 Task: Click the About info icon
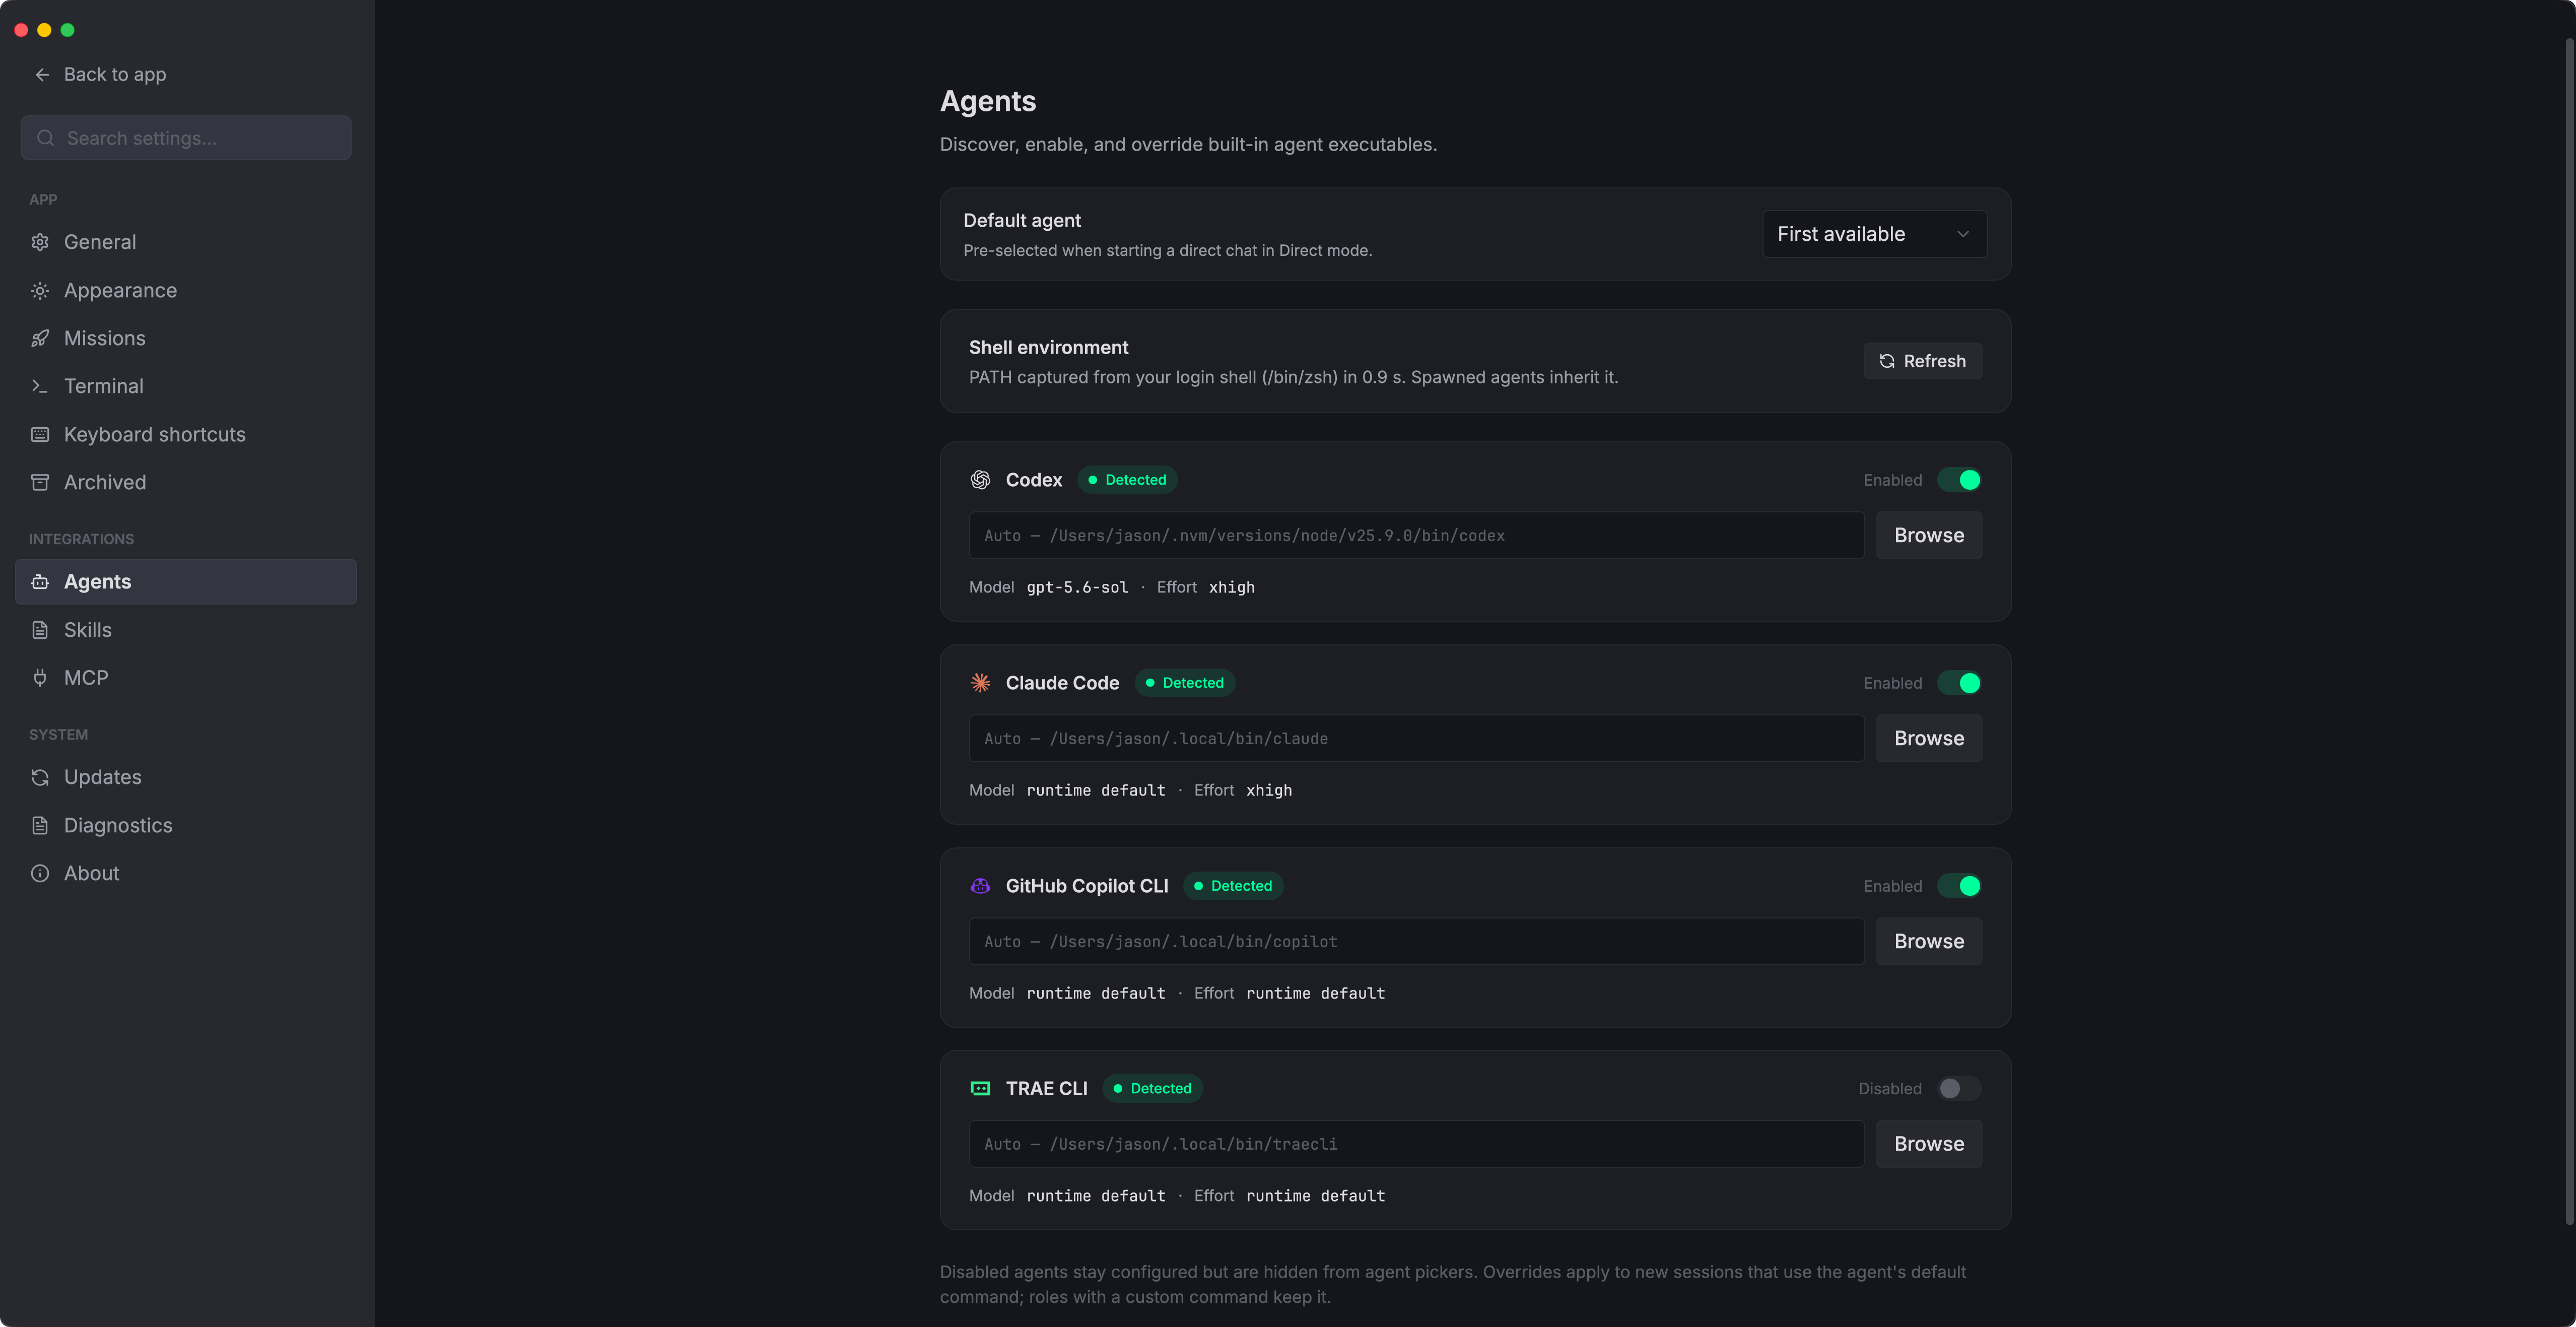pyautogui.click(x=40, y=873)
